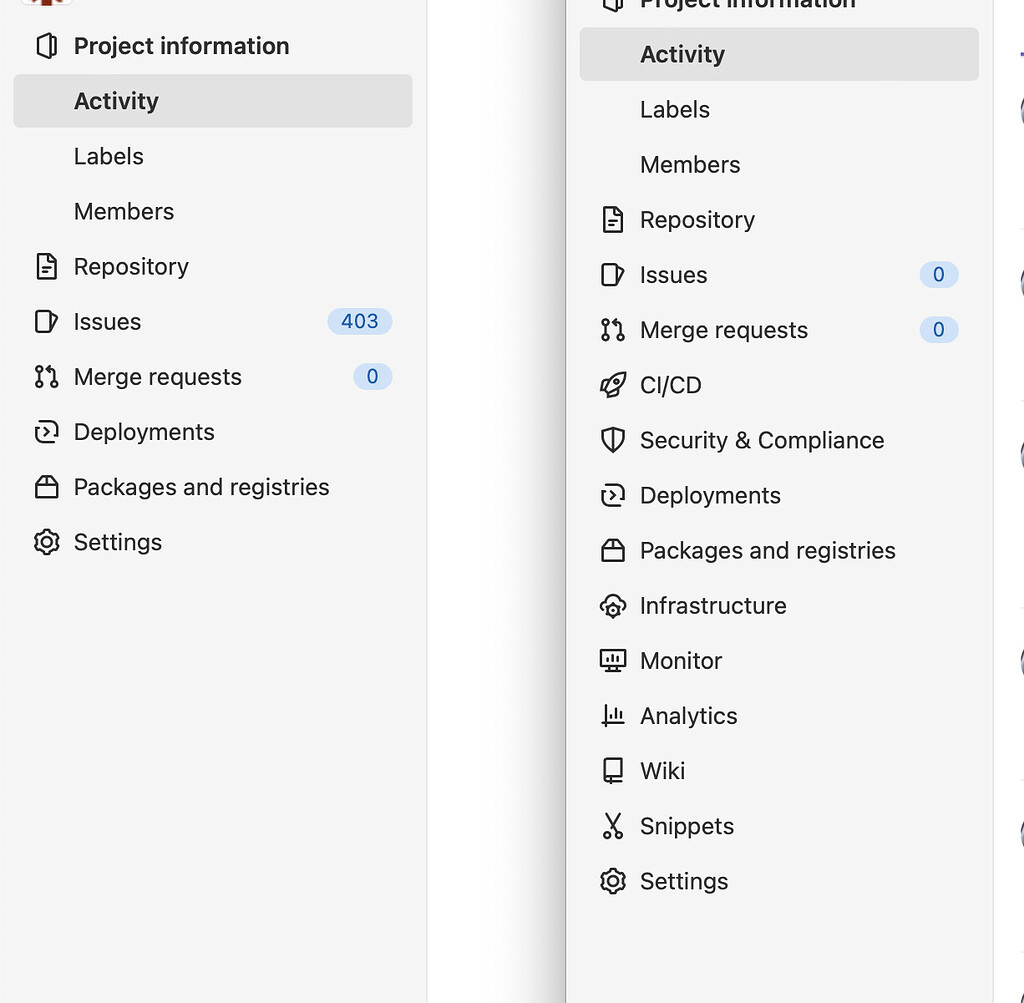The width and height of the screenshot is (1024, 1003).
Task: Click the Analytics chart icon
Action: tap(613, 715)
